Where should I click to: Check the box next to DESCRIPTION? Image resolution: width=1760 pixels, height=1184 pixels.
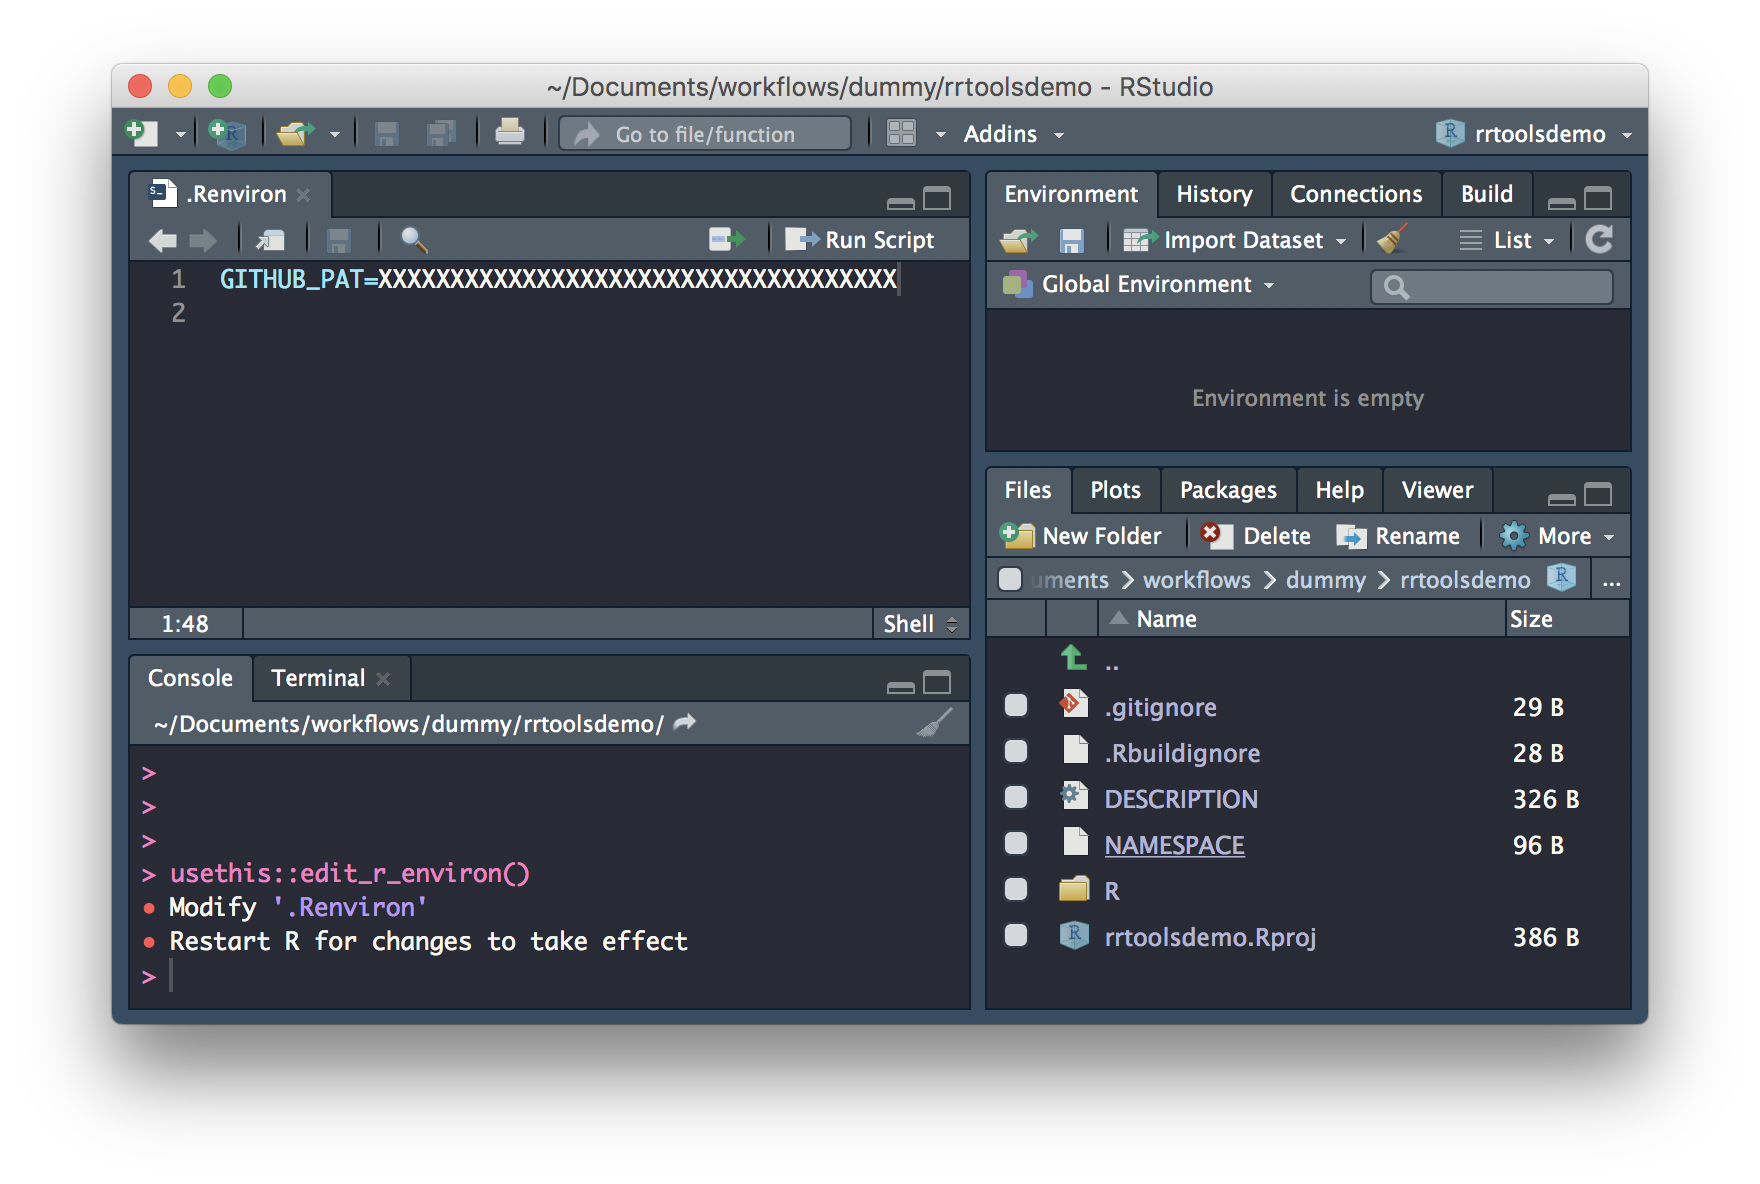[1016, 798]
